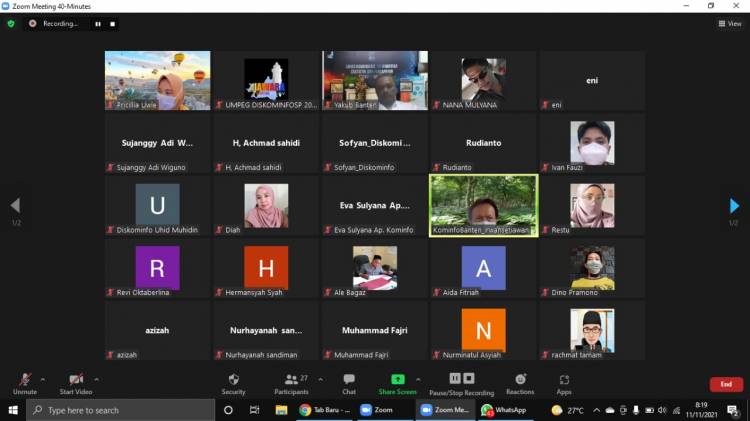Go to previous gallery page arrow
This screenshot has height=421, width=750.
pos(15,206)
